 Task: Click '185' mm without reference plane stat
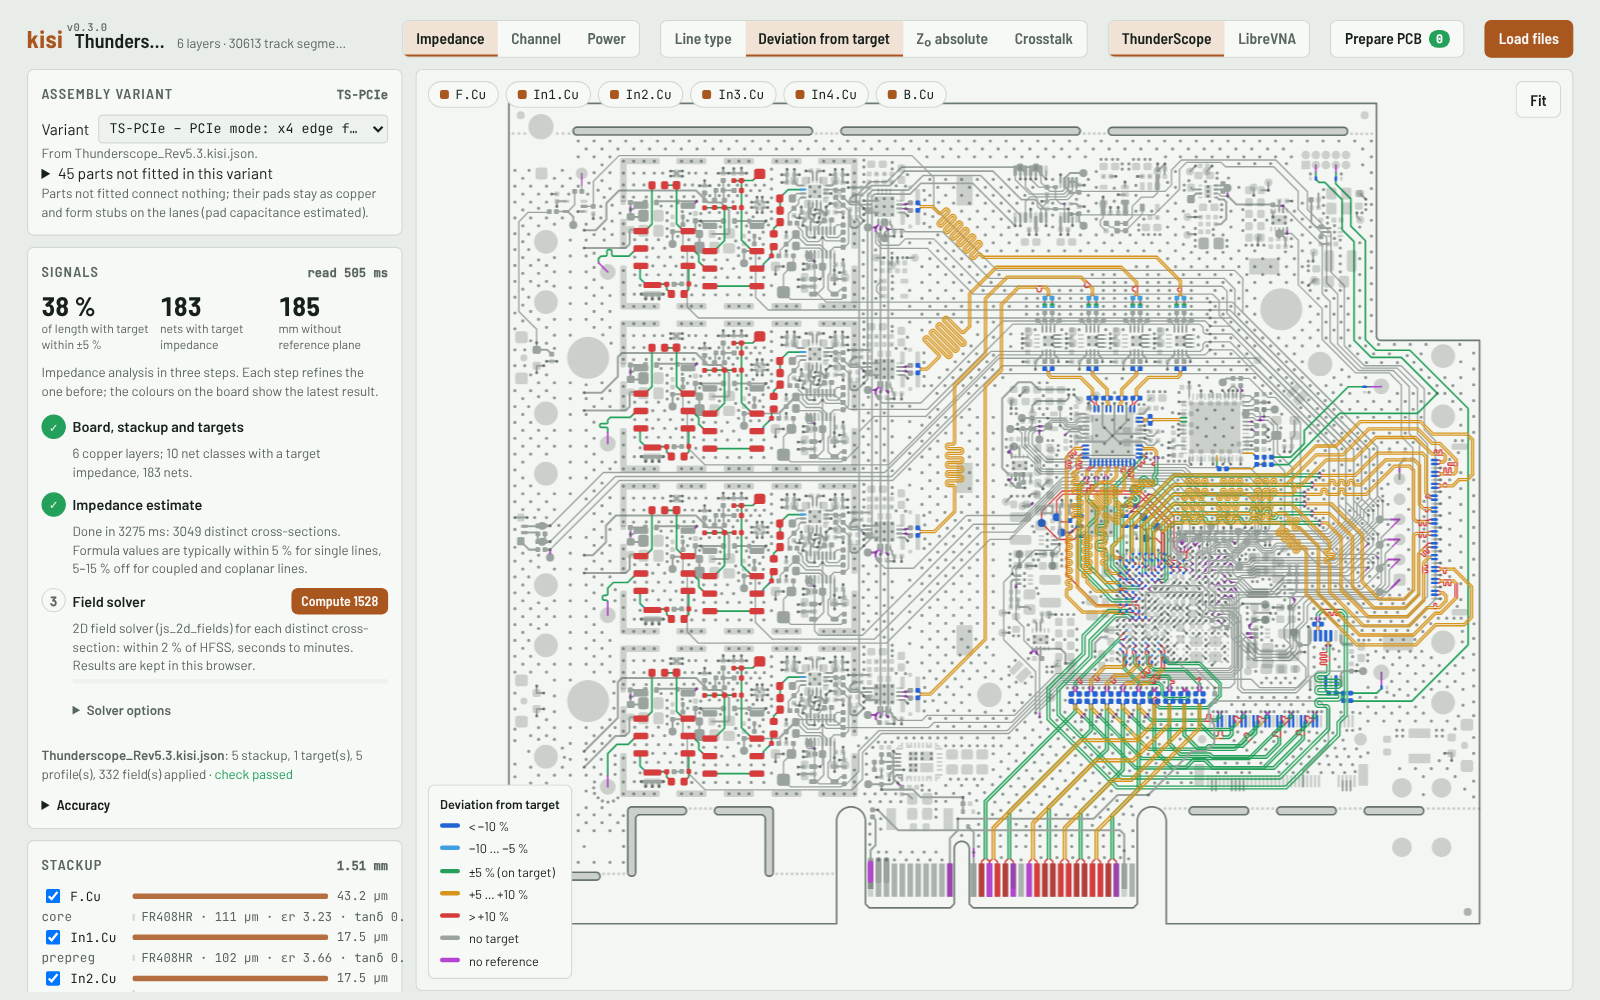[x=299, y=307]
